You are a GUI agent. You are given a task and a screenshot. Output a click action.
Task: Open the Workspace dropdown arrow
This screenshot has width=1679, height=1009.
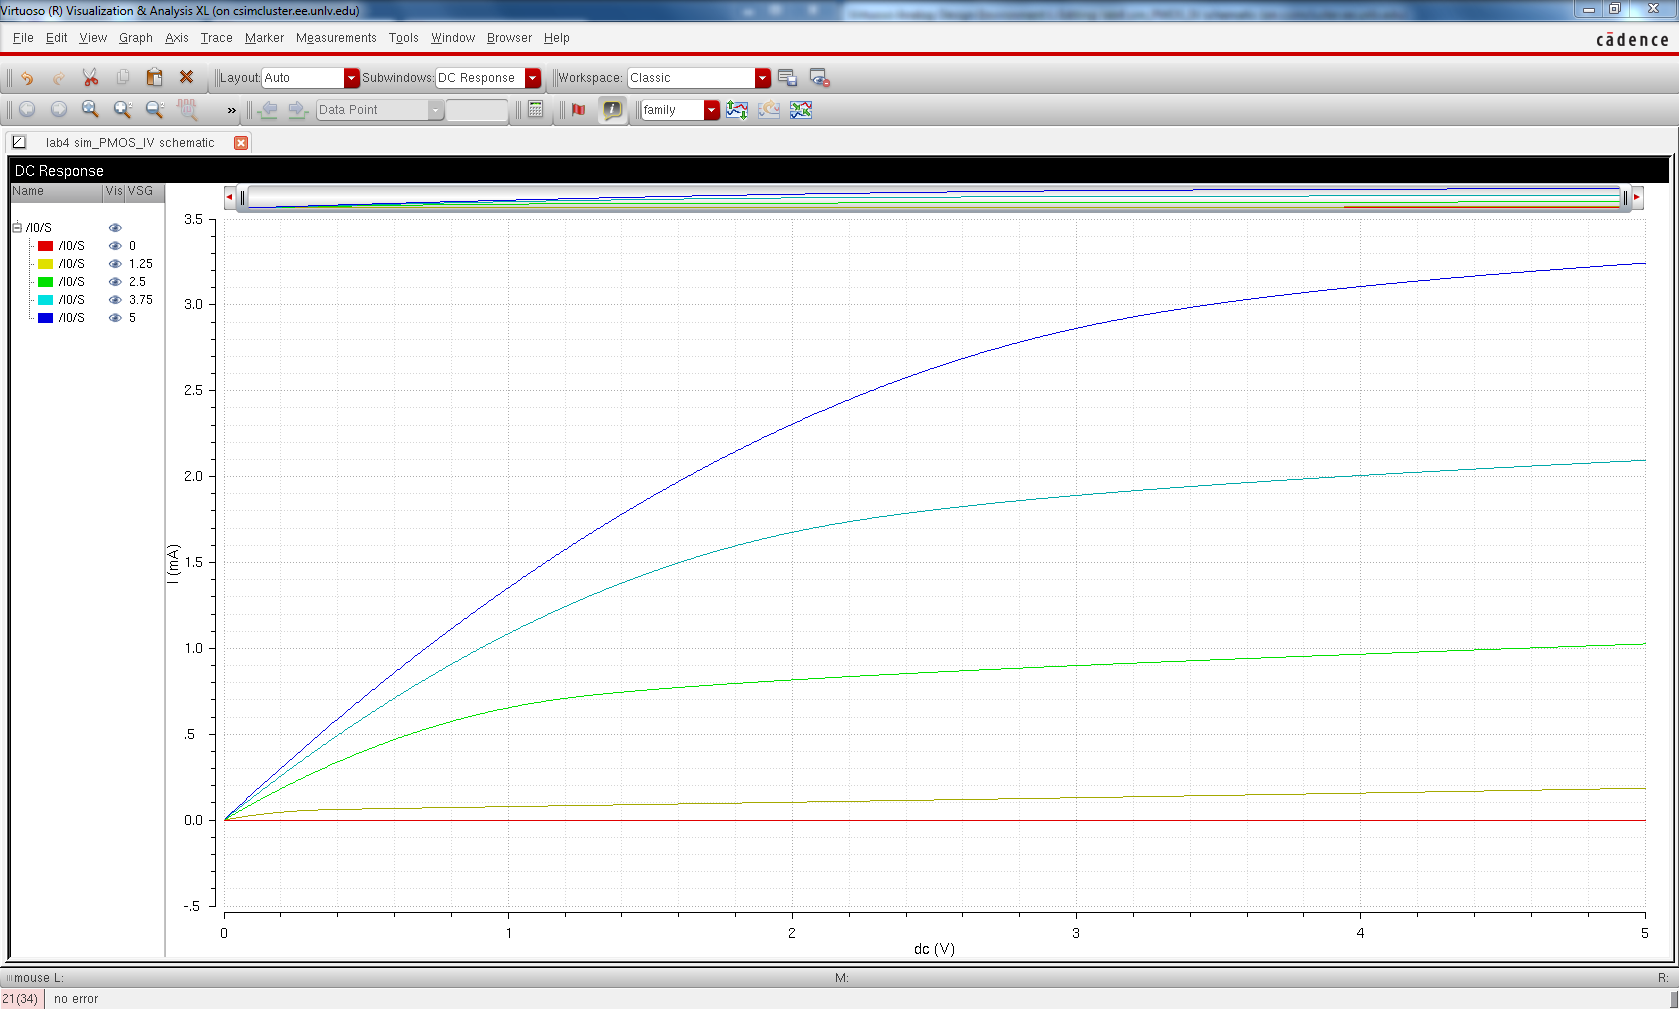coord(763,78)
